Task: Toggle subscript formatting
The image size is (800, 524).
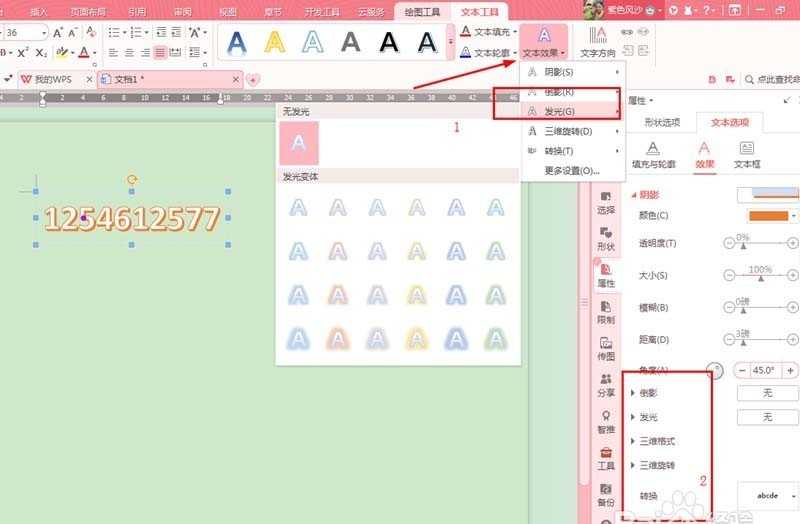Action: click(x=41, y=52)
